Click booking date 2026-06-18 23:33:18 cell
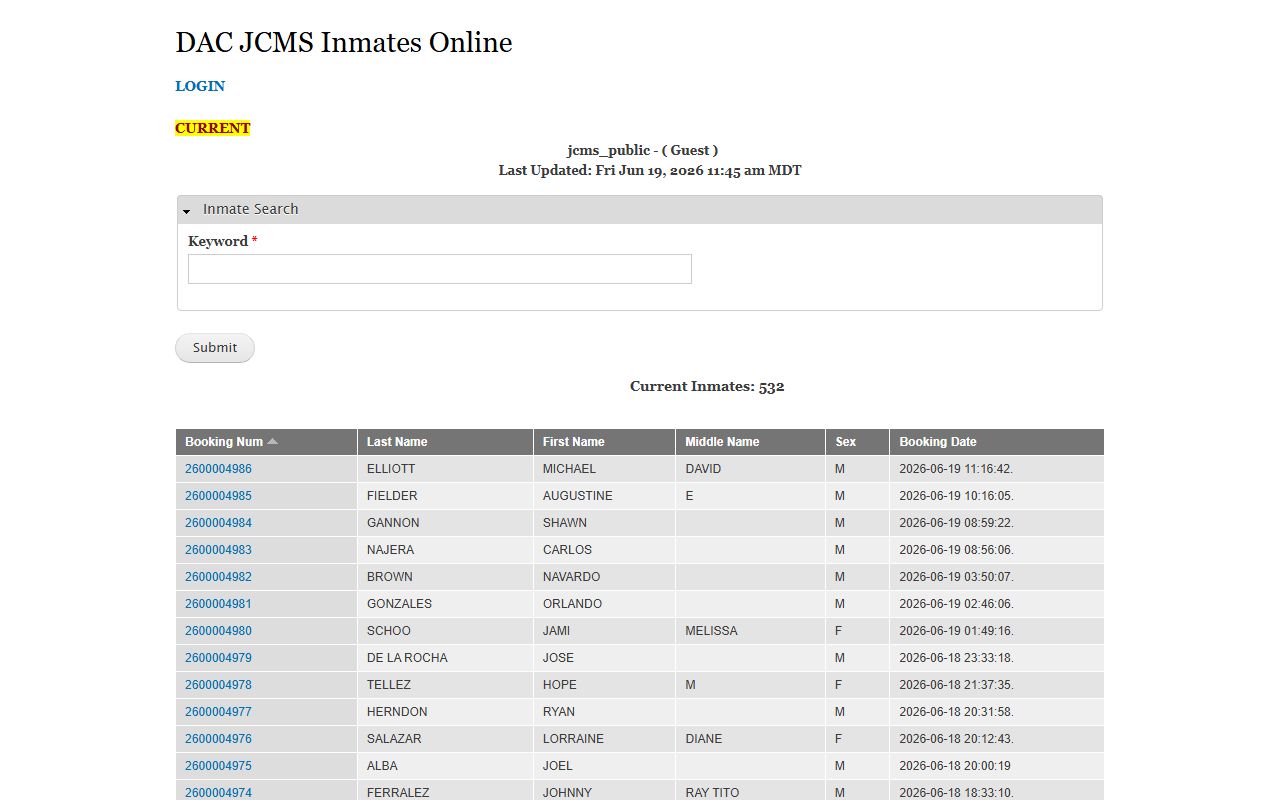The width and height of the screenshot is (1280, 800). [x=997, y=658]
